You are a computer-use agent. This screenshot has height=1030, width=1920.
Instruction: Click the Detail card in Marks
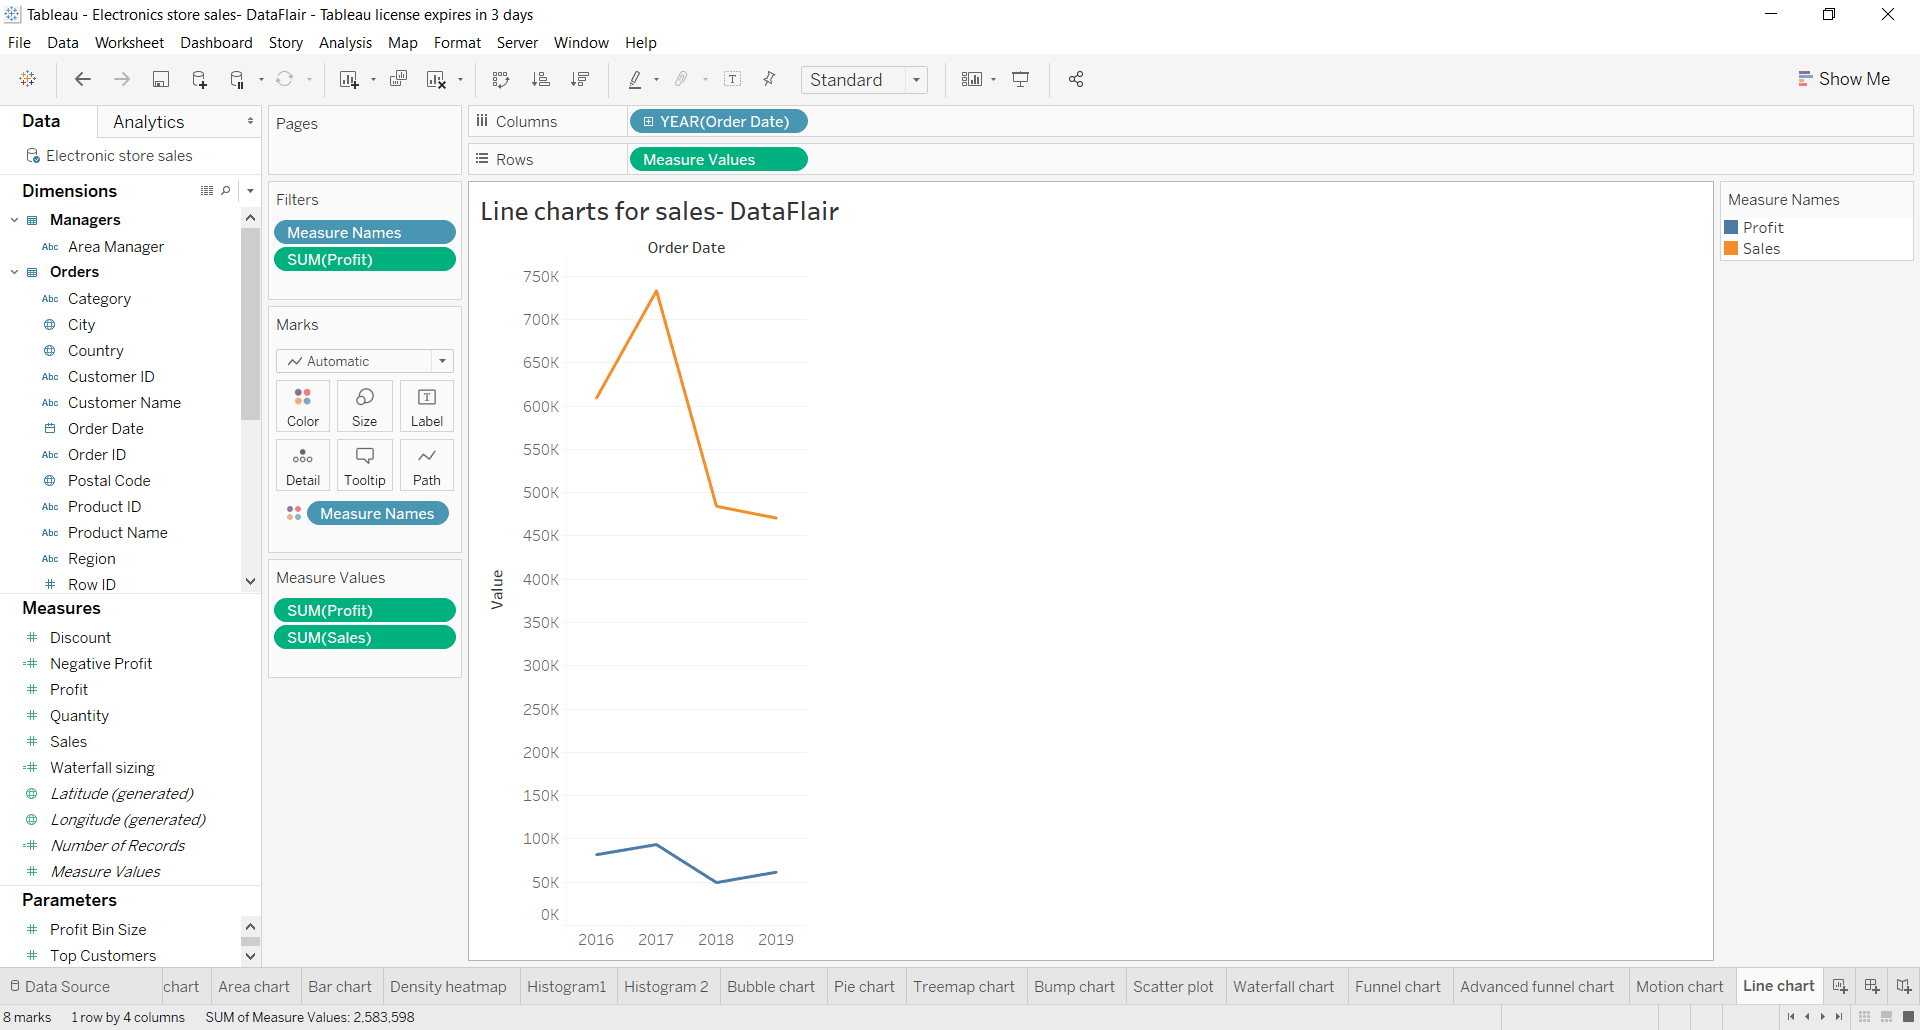(303, 465)
